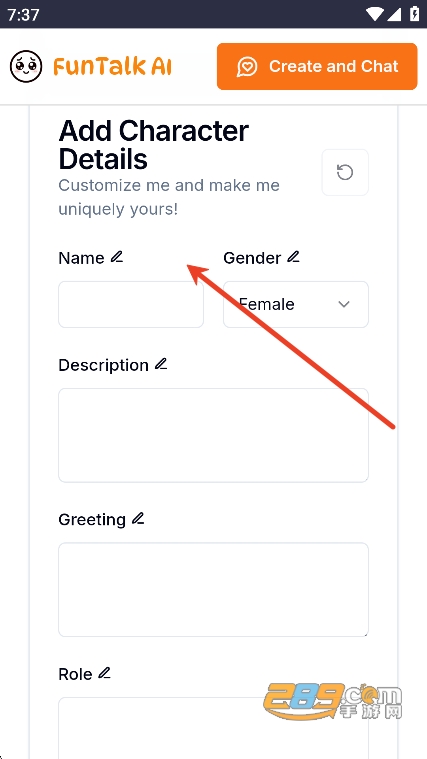Click the reset circular arrow icon

pyautogui.click(x=345, y=172)
